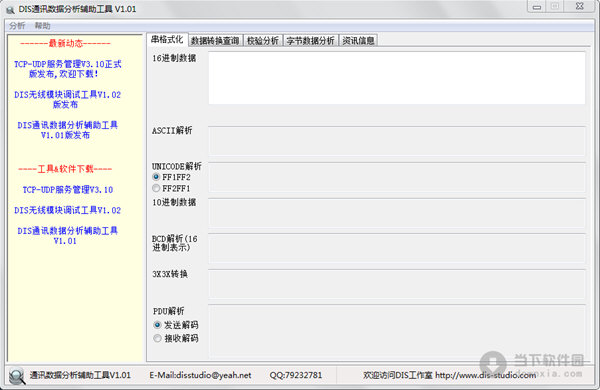600x390 pixels.
Task: Switch to the 资讯信息 tab
Action: (358, 41)
